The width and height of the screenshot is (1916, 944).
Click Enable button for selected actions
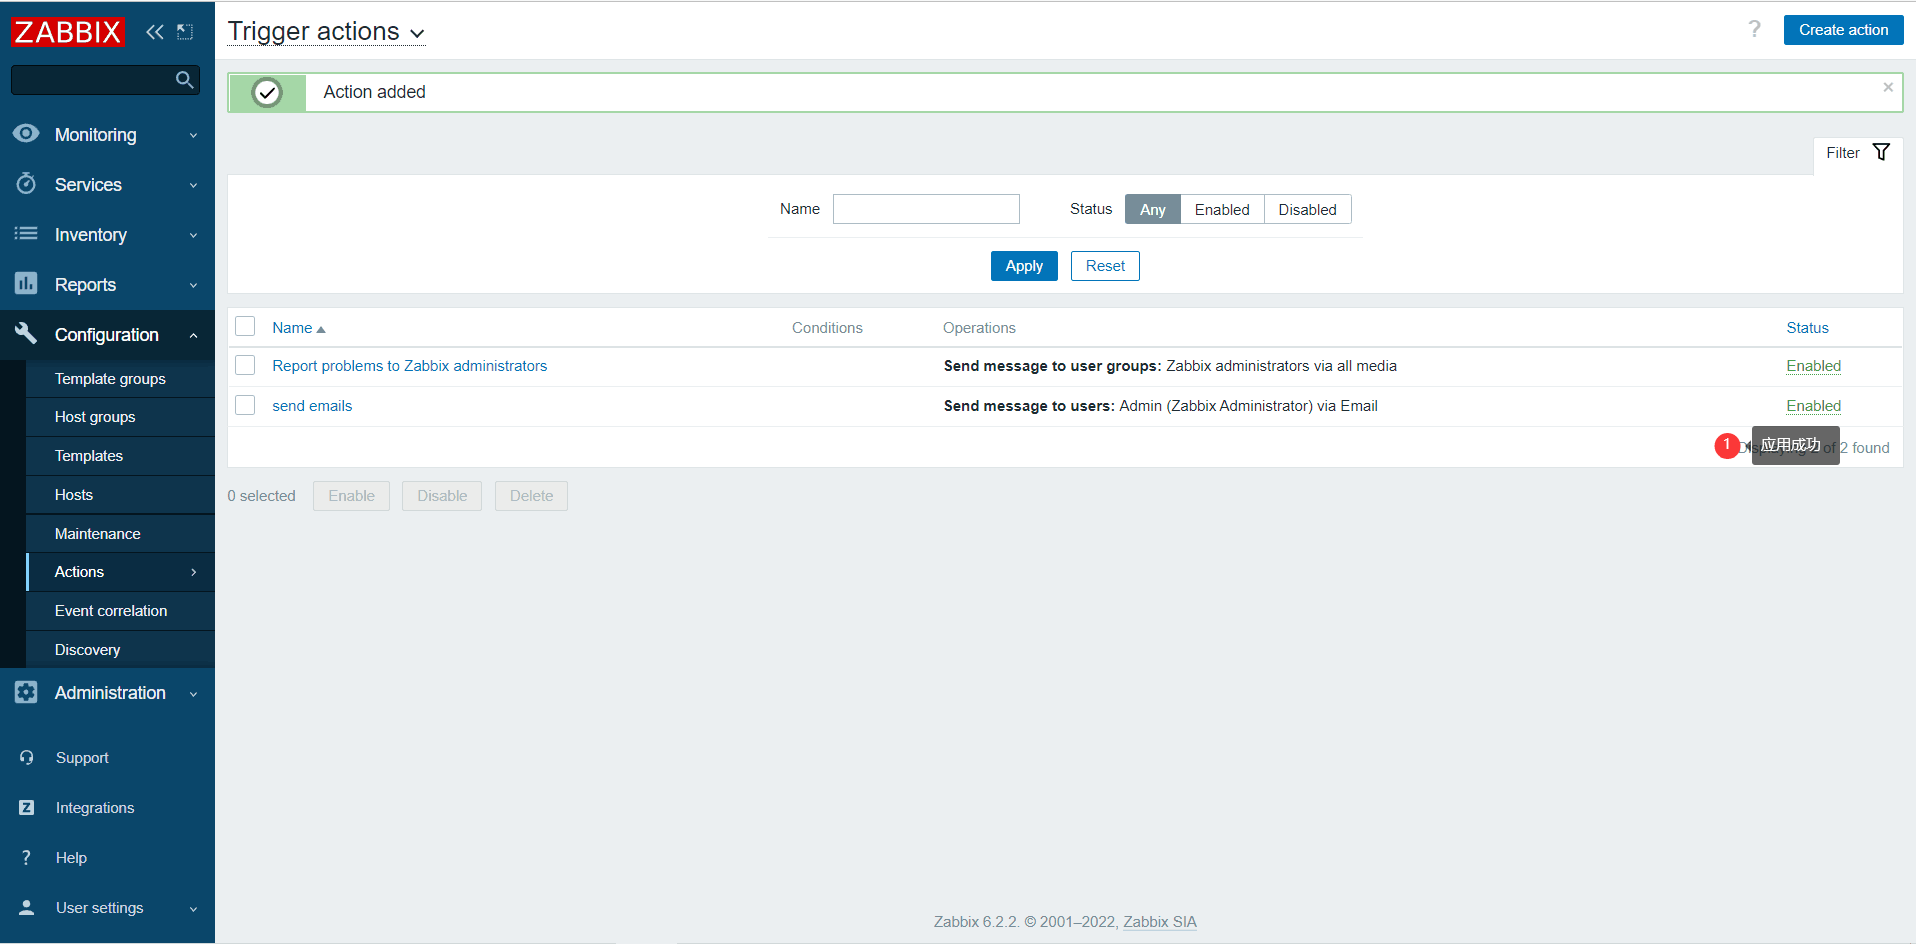coord(351,496)
